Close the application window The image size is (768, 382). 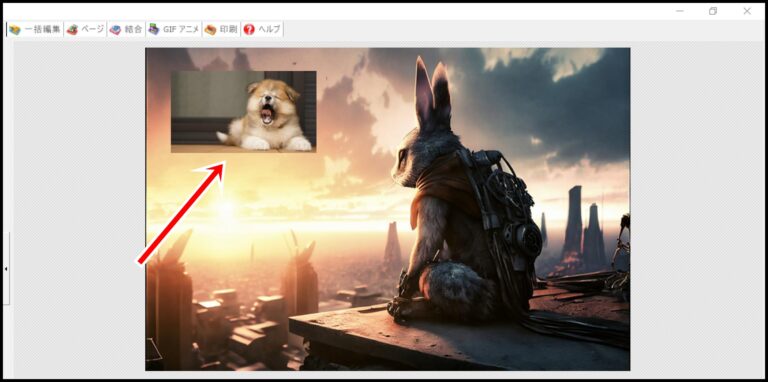[747, 11]
